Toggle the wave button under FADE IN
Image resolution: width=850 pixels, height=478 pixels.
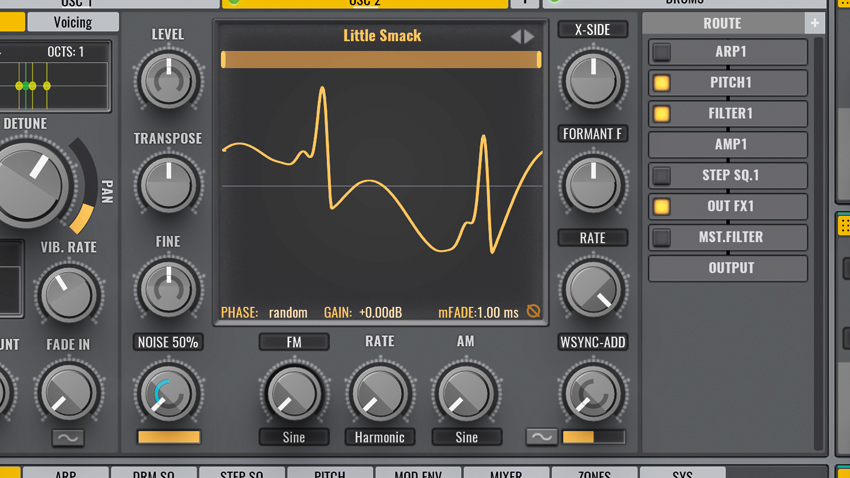point(68,437)
